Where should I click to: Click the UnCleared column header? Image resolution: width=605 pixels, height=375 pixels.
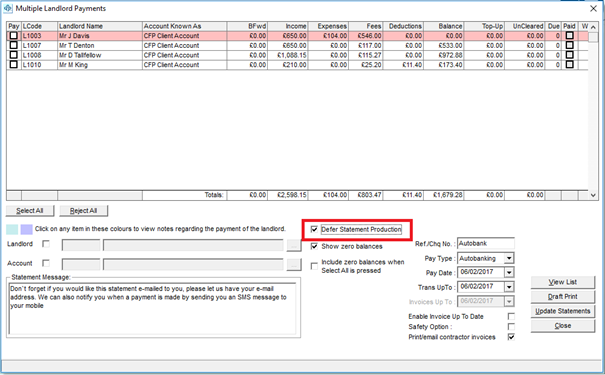pyautogui.click(x=525, y=26)
